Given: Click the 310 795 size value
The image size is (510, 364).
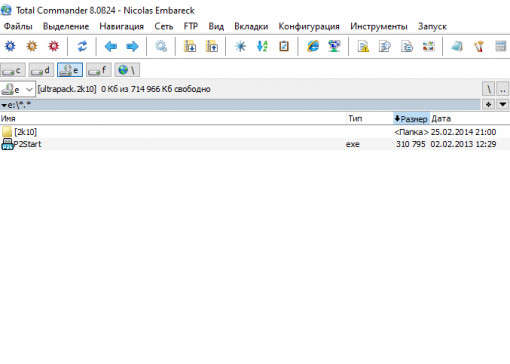Looking at the screenshot, I should [410, 144].
